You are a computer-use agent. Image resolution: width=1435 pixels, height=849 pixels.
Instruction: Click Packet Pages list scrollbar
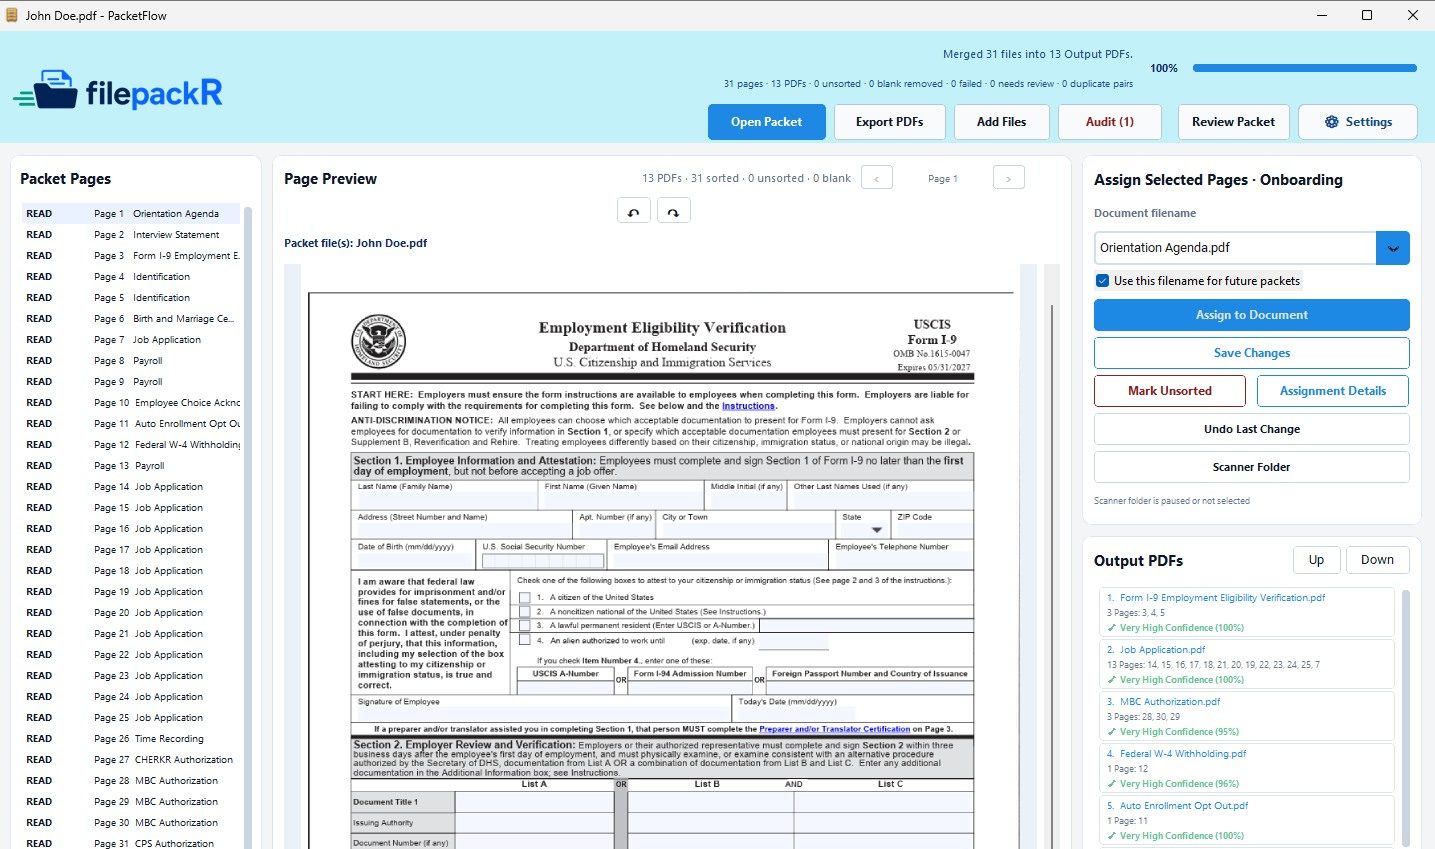(x=248, y=527)
